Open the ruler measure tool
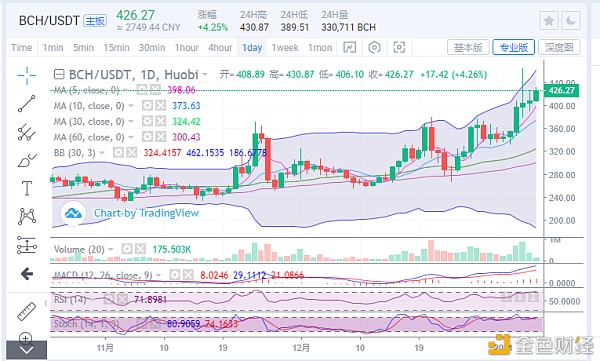This screenshot has width=600, height=361. click(27, 311)
